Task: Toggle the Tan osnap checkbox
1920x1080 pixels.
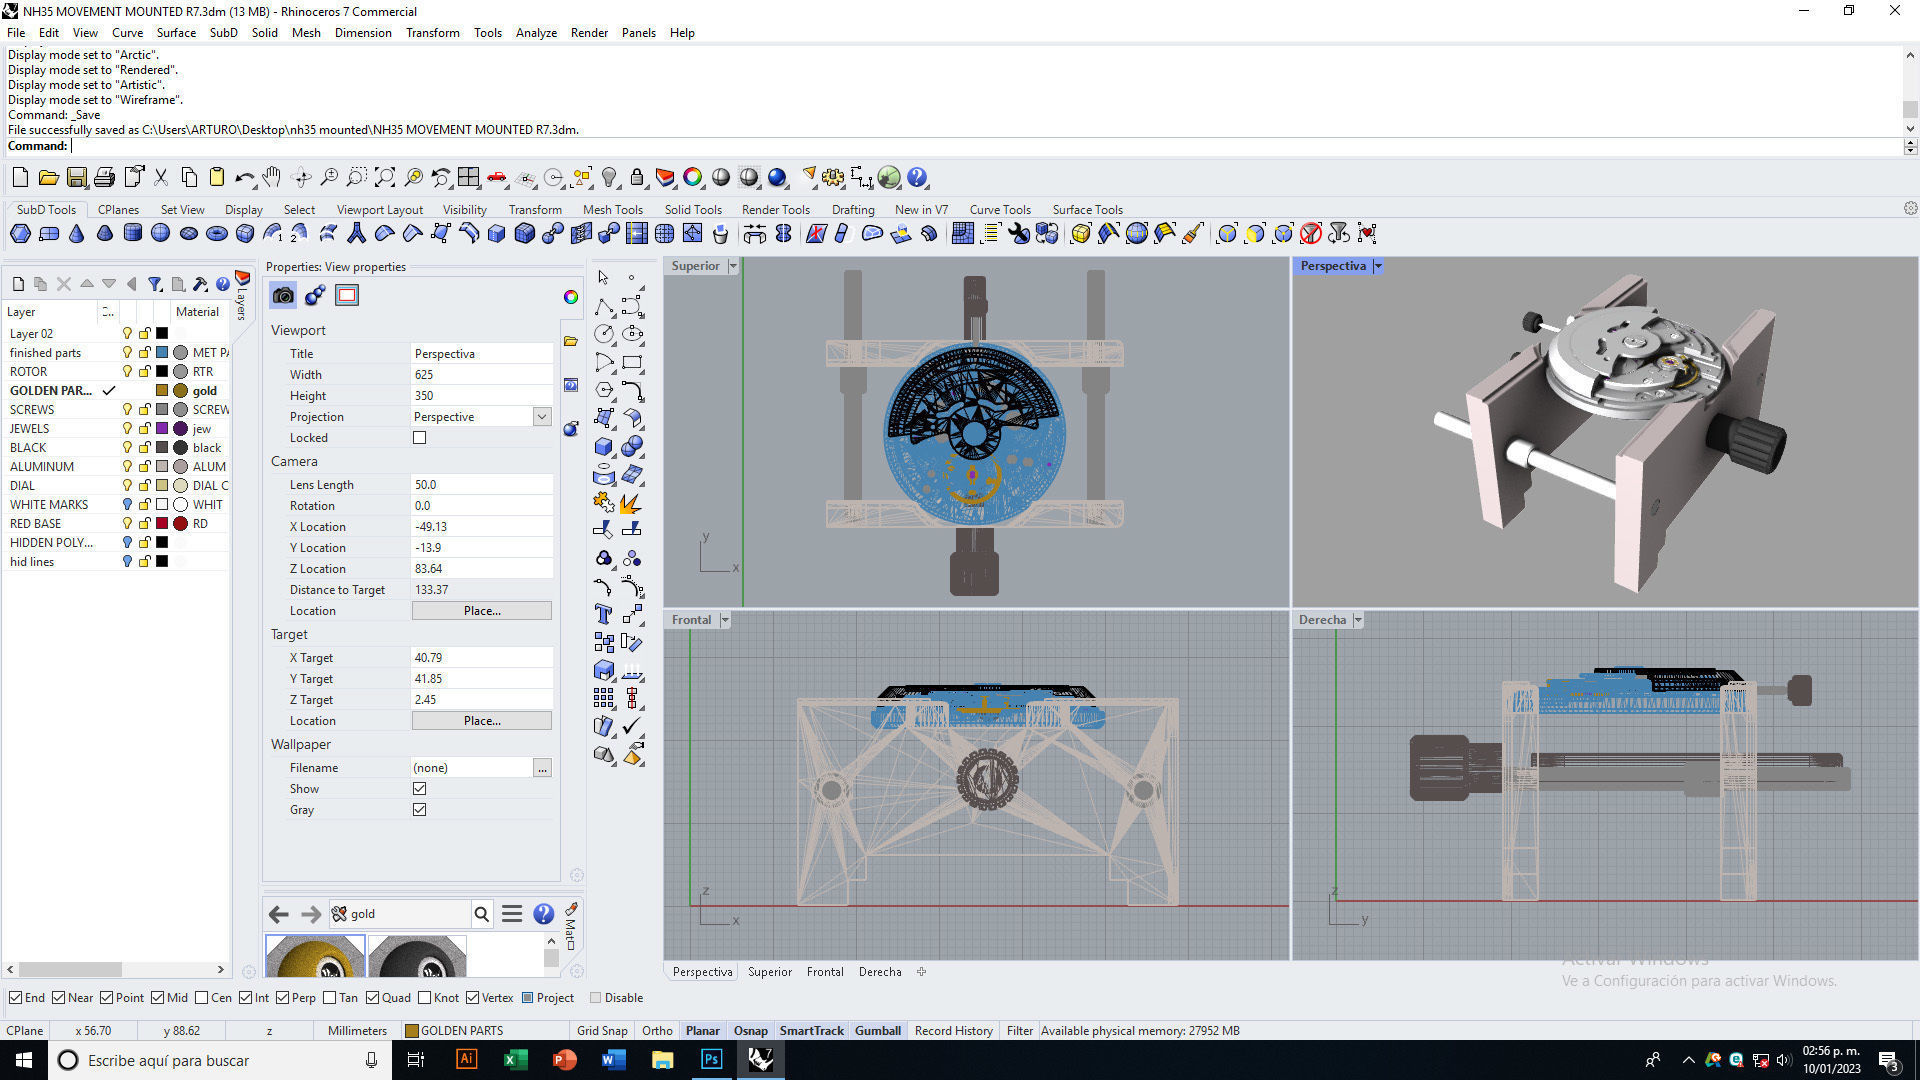Action: tap(330, 998)
